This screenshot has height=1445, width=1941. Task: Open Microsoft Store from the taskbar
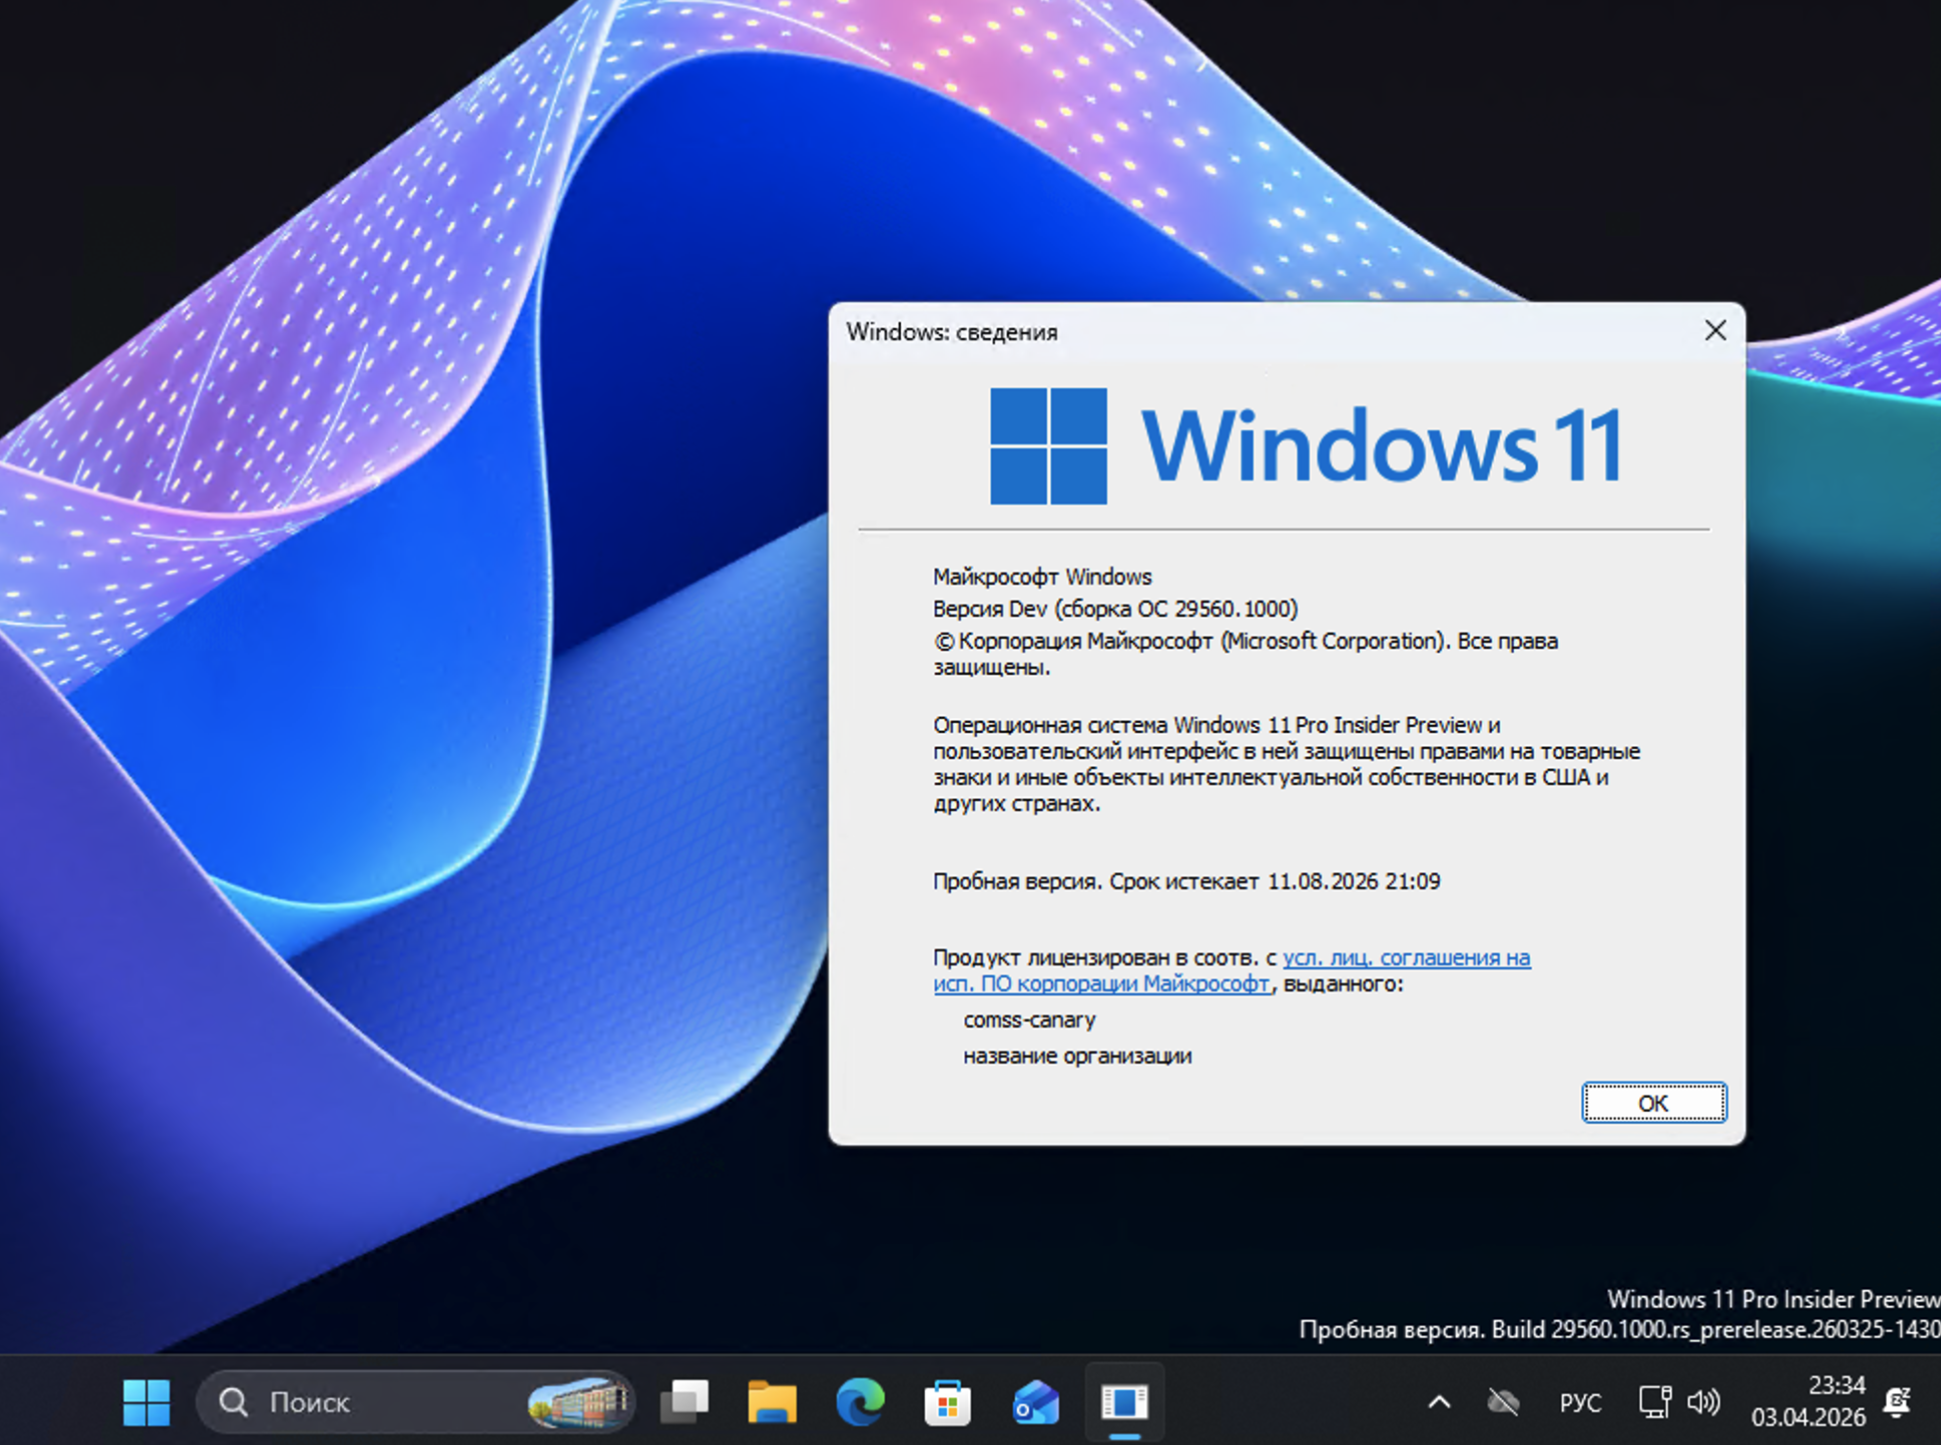pos(947,1402)
